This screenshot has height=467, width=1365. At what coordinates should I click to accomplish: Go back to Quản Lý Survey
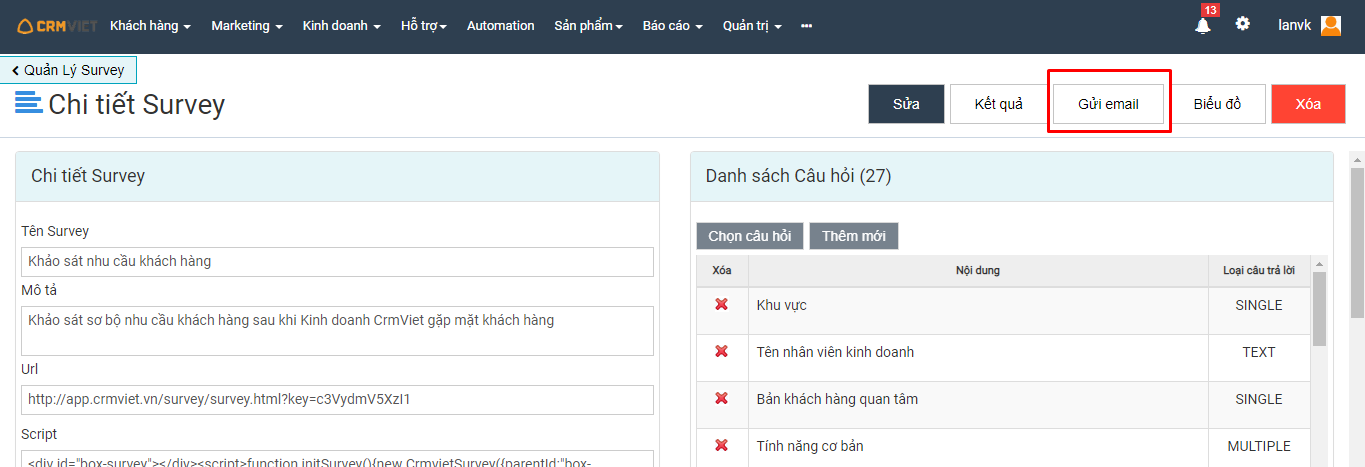(69, 70)
